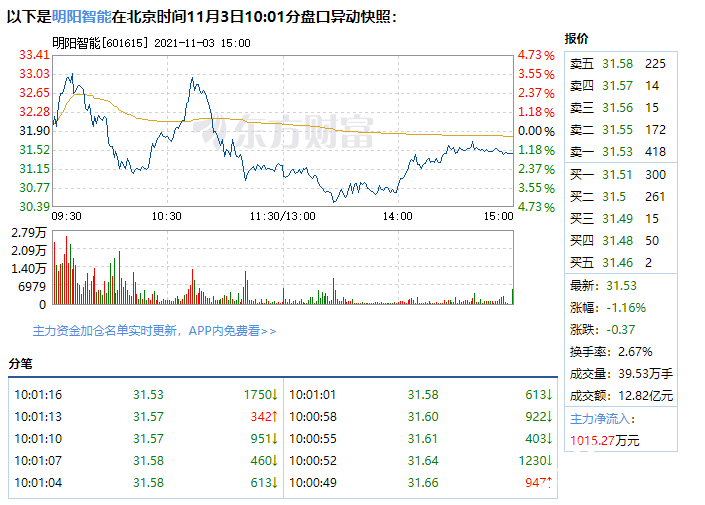
Task: Select the 10:00:49 tick trade row
Action: click(x=420, y=483)
